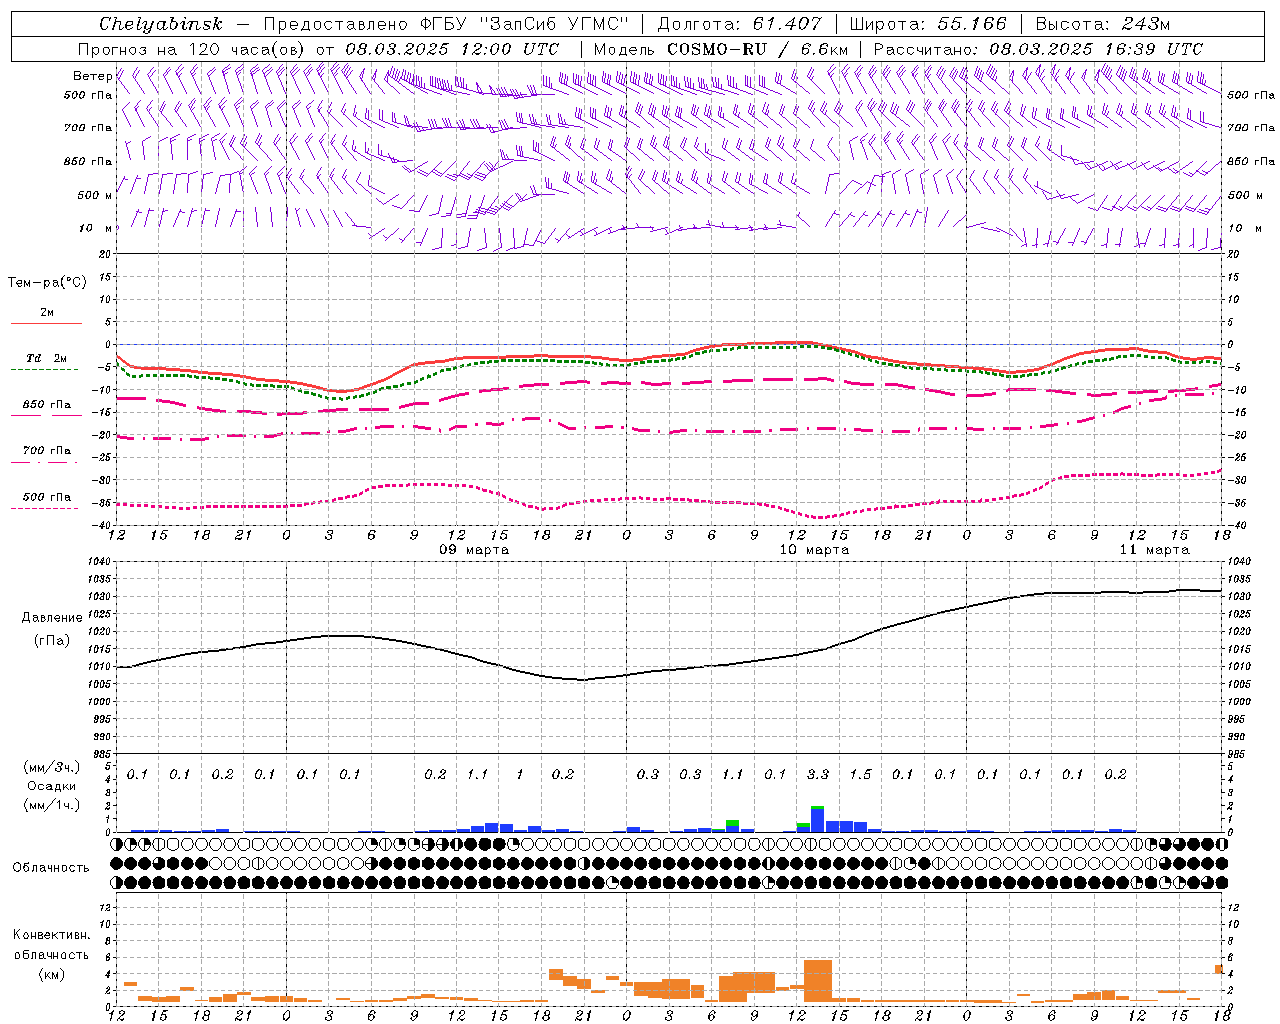Click the tallest orange convective cloud bar
1280x1024 pixels.
pyautogui.click(x=817, y=981)
